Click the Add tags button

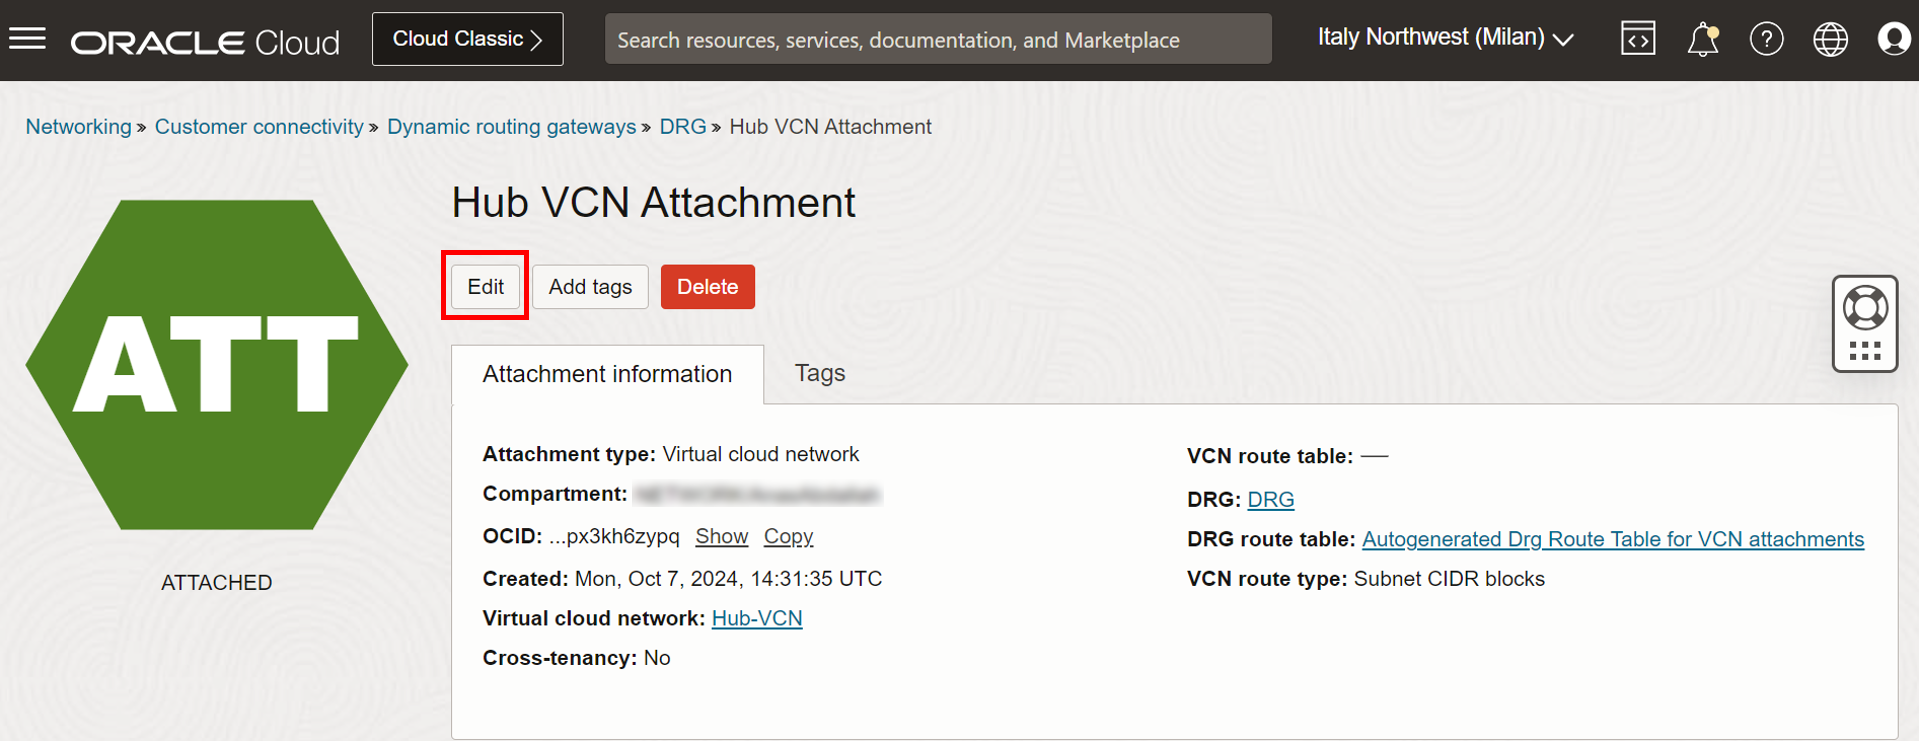point(590,287)
